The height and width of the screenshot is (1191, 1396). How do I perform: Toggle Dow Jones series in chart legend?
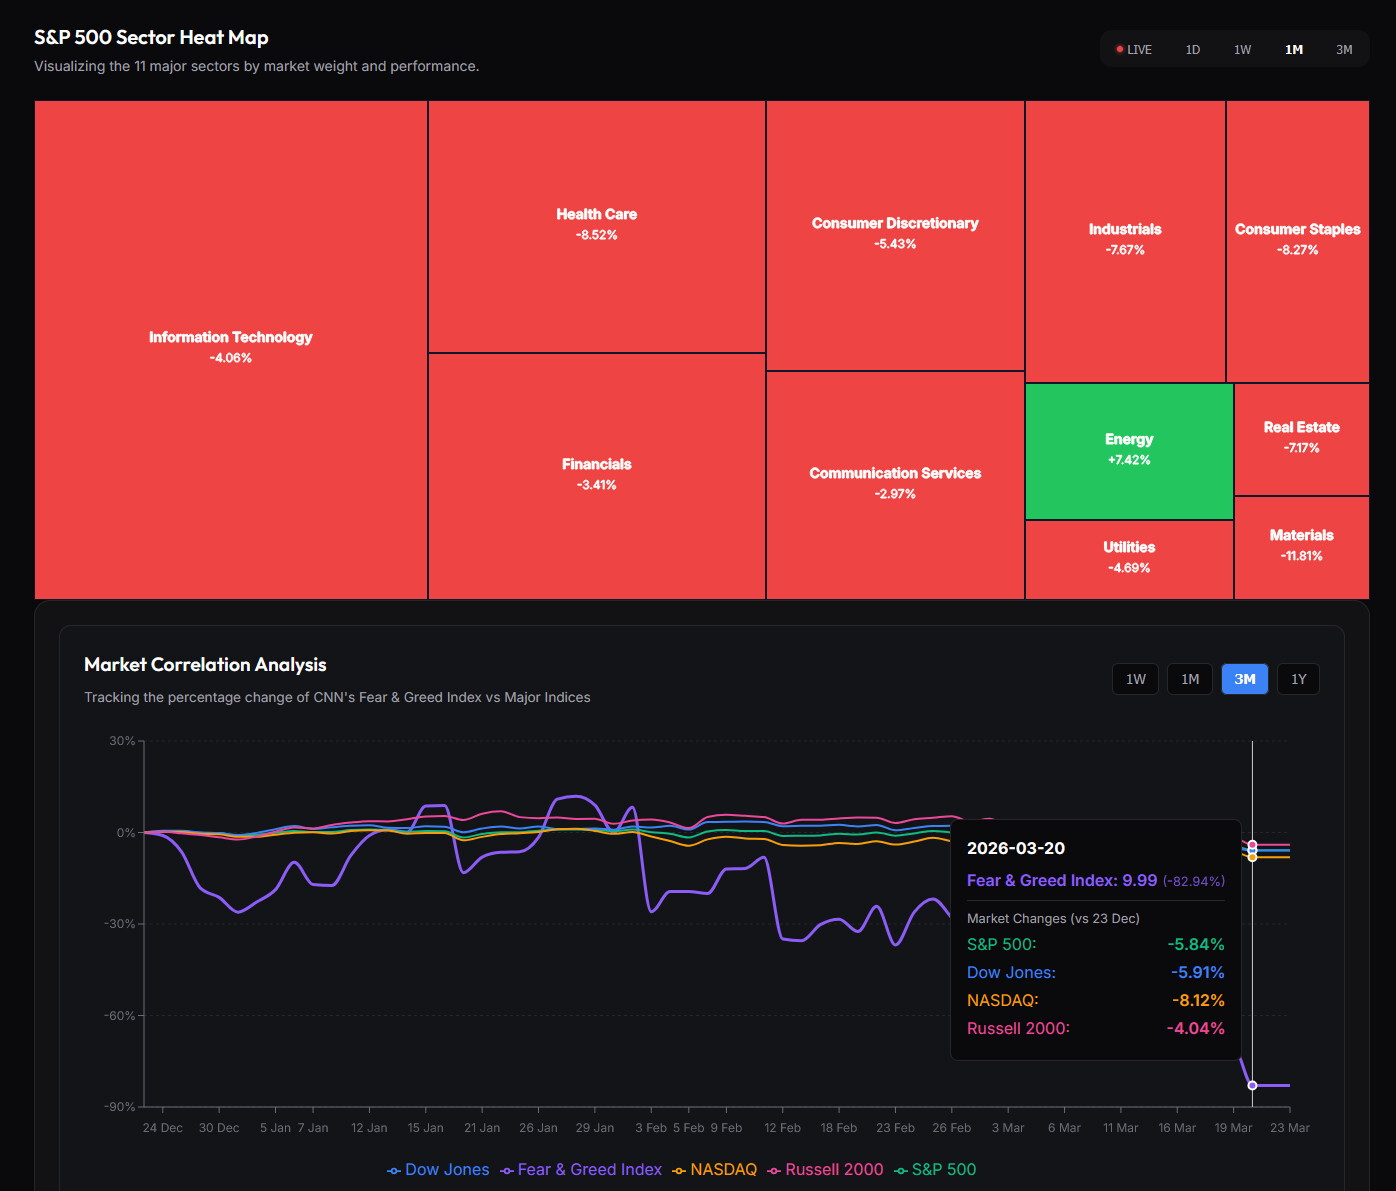click(x=438, y=1170)
